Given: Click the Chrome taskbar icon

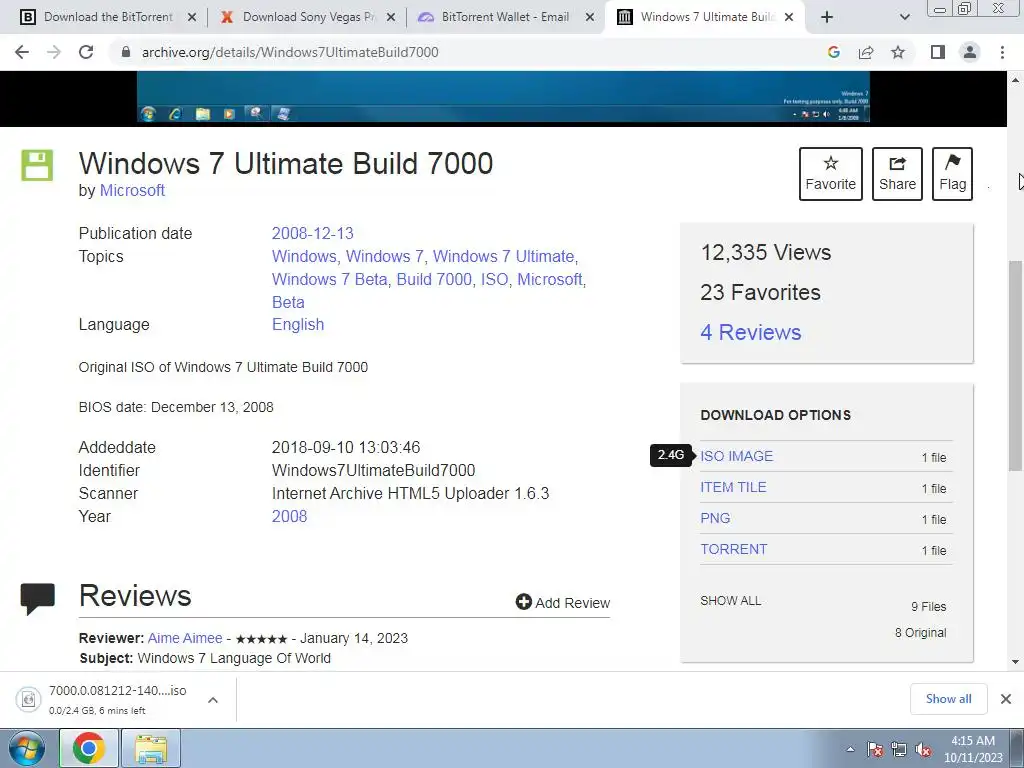Looking at the screenshot, I should click(89, 748).
